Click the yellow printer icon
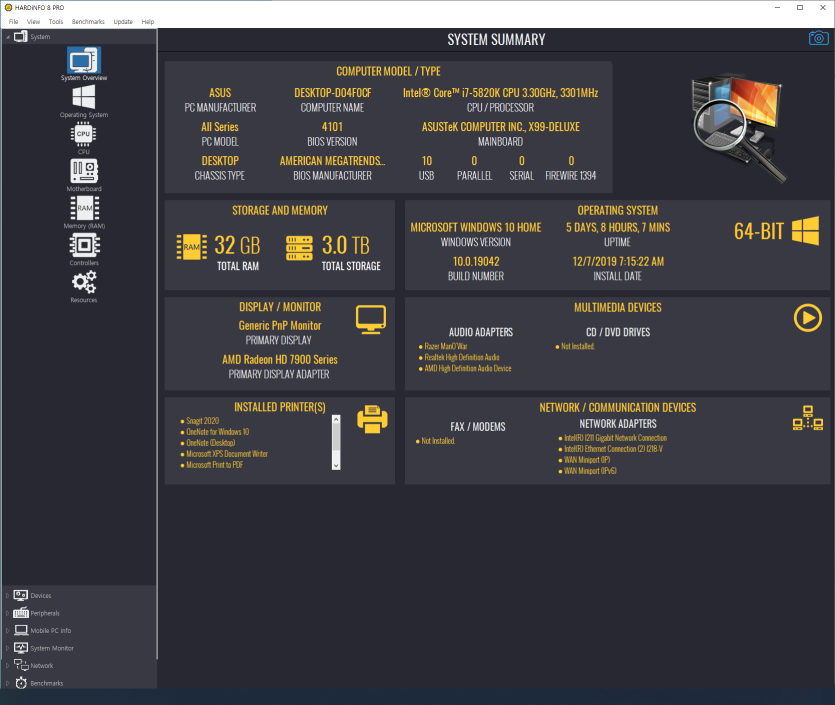This screenshot has height=705, width=835. (x=372, y=419)
